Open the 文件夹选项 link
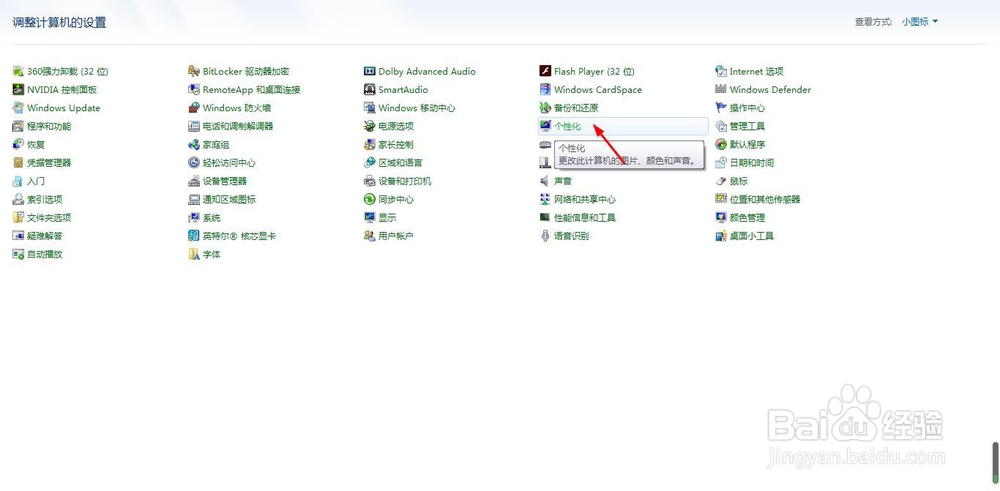The image size is (1000, 491). coord(49,217)
